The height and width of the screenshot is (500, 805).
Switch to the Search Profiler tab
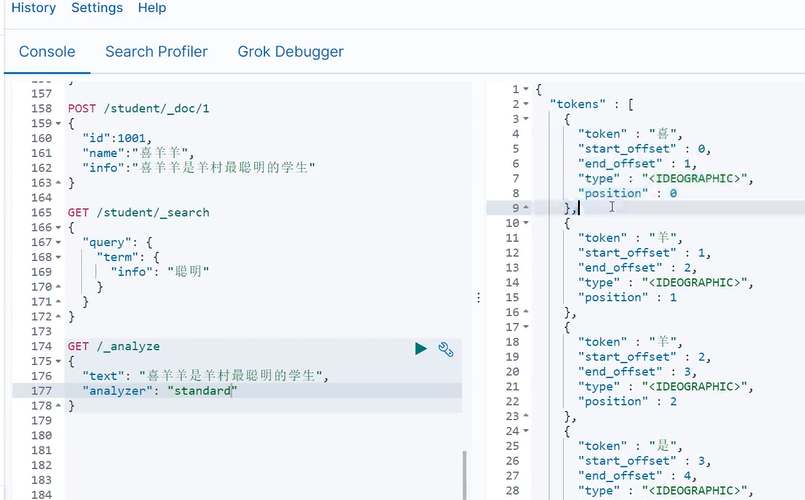(156, 51)
